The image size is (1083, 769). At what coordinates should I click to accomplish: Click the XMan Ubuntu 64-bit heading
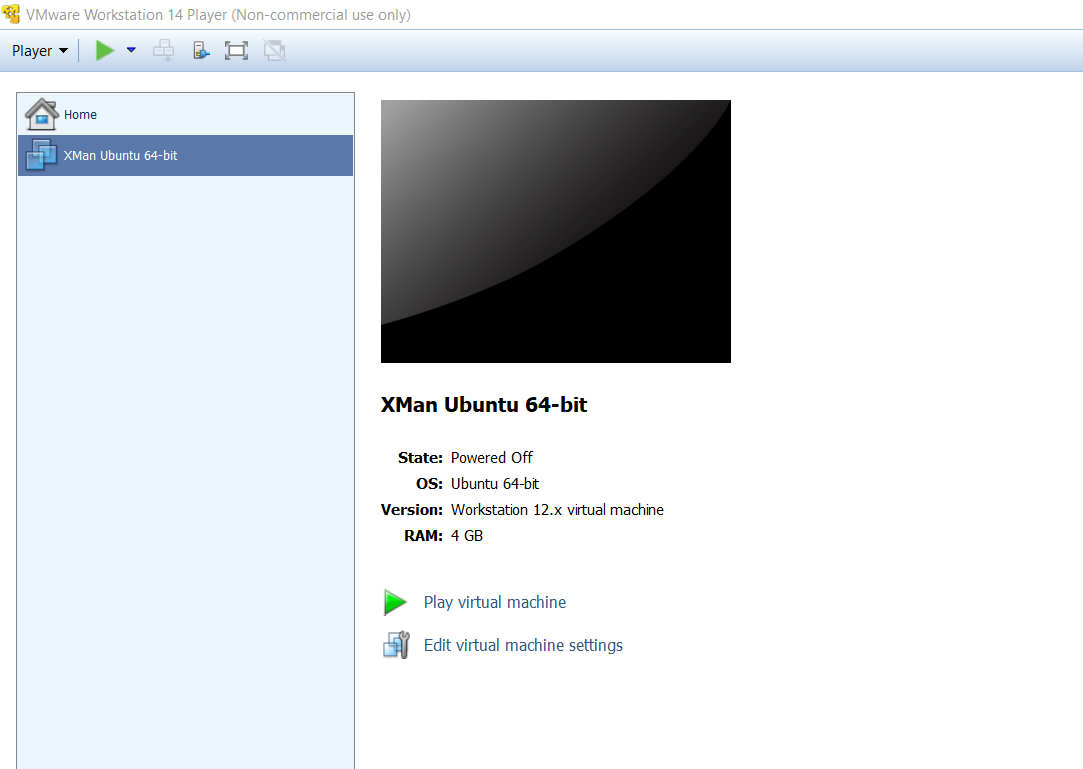[x=483, y=405]
